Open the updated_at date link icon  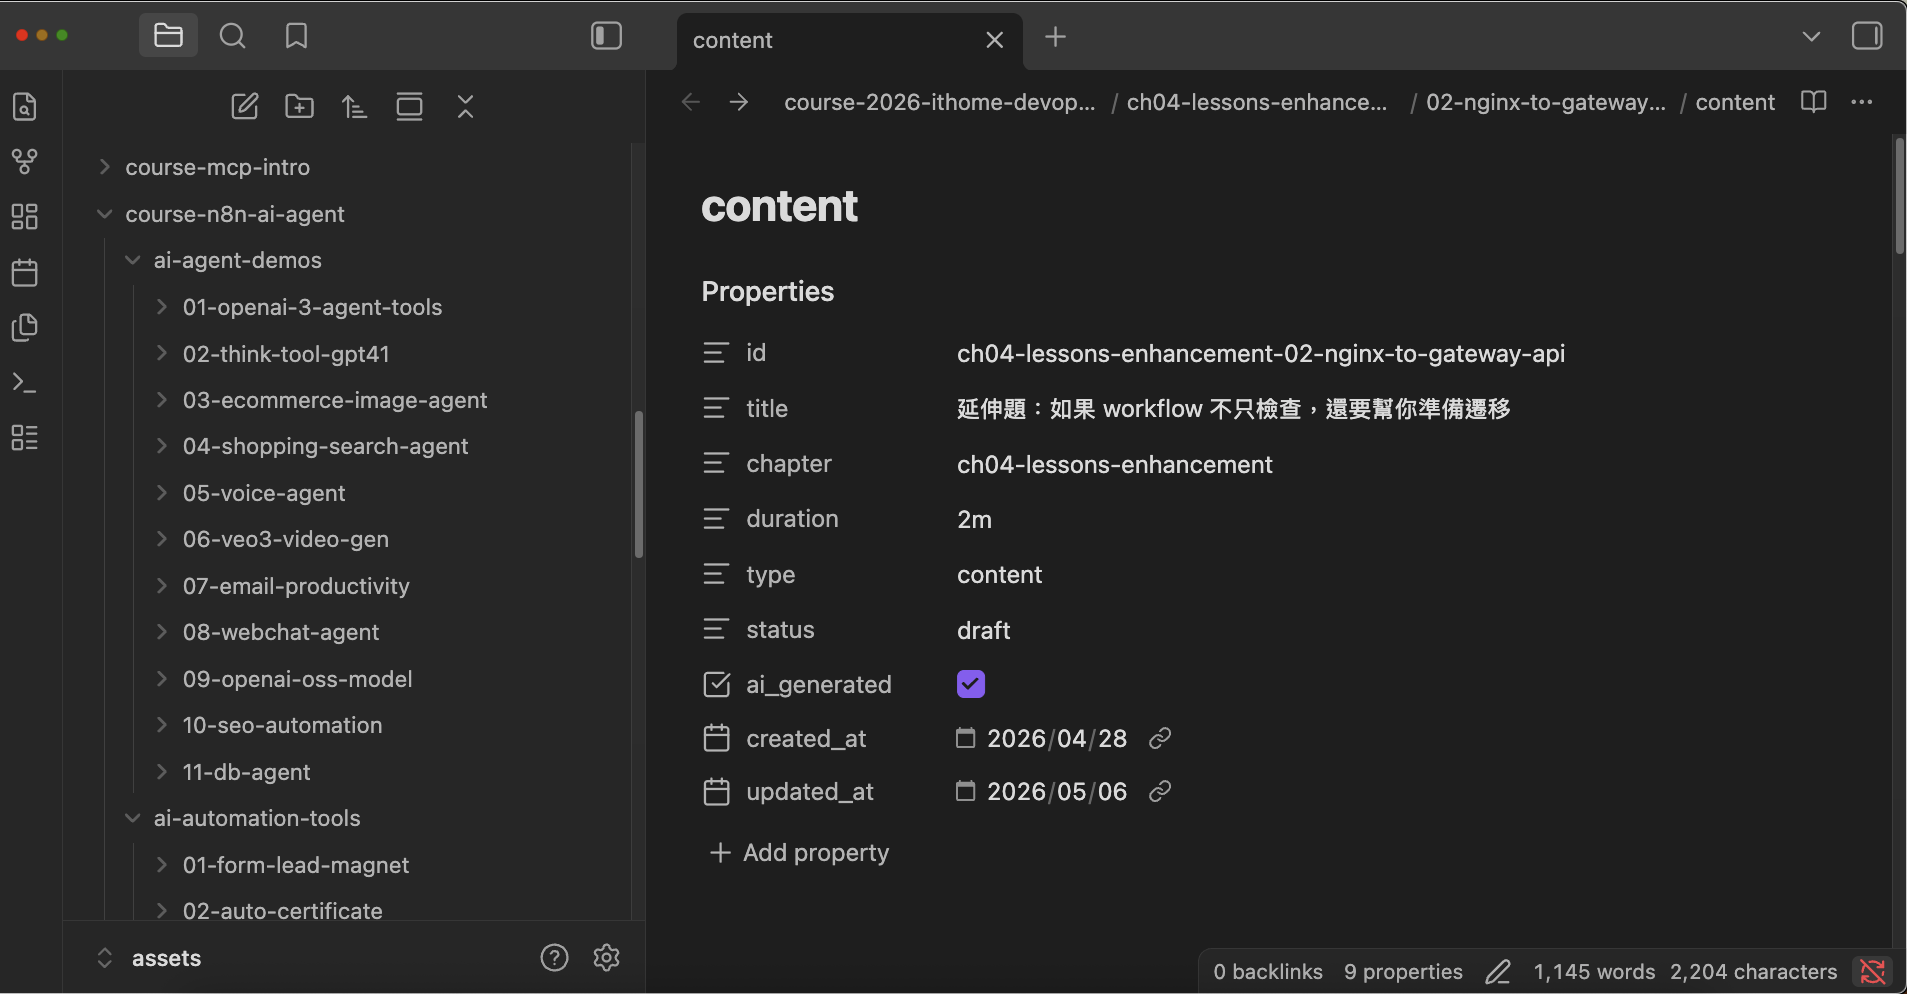pyautogui.click(x=1160, y=791)
